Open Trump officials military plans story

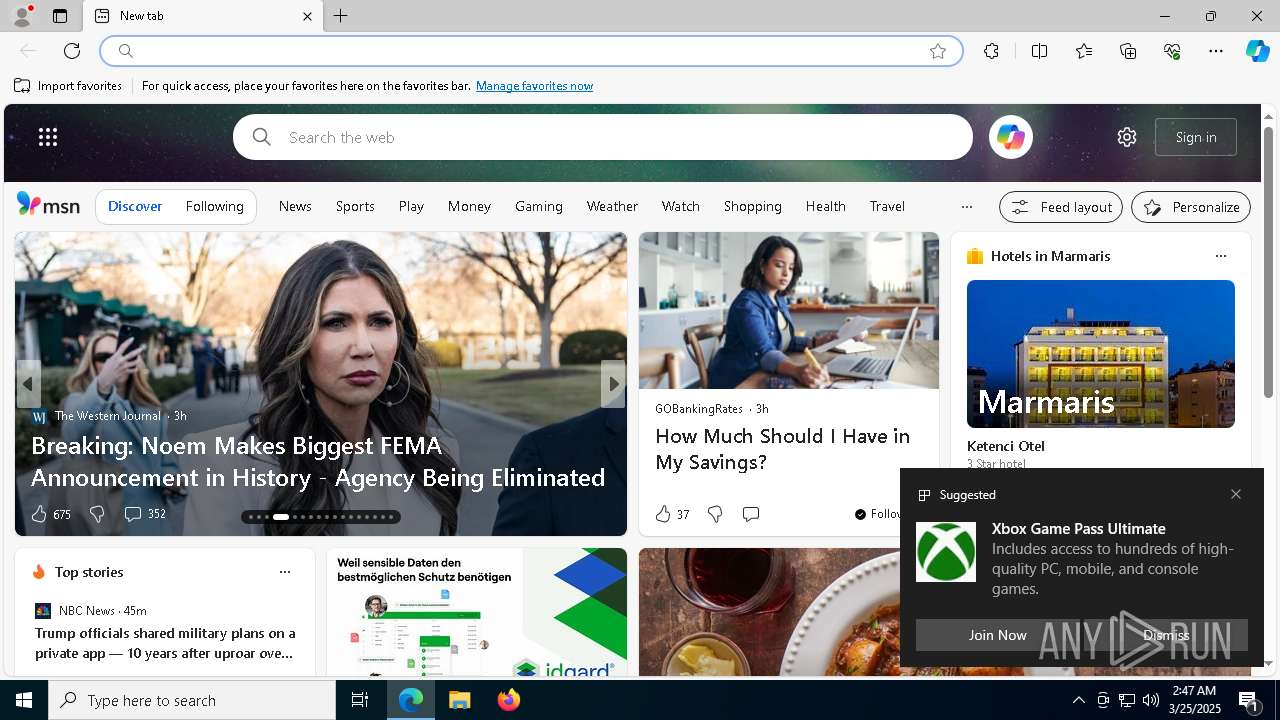tap(165, 643)
